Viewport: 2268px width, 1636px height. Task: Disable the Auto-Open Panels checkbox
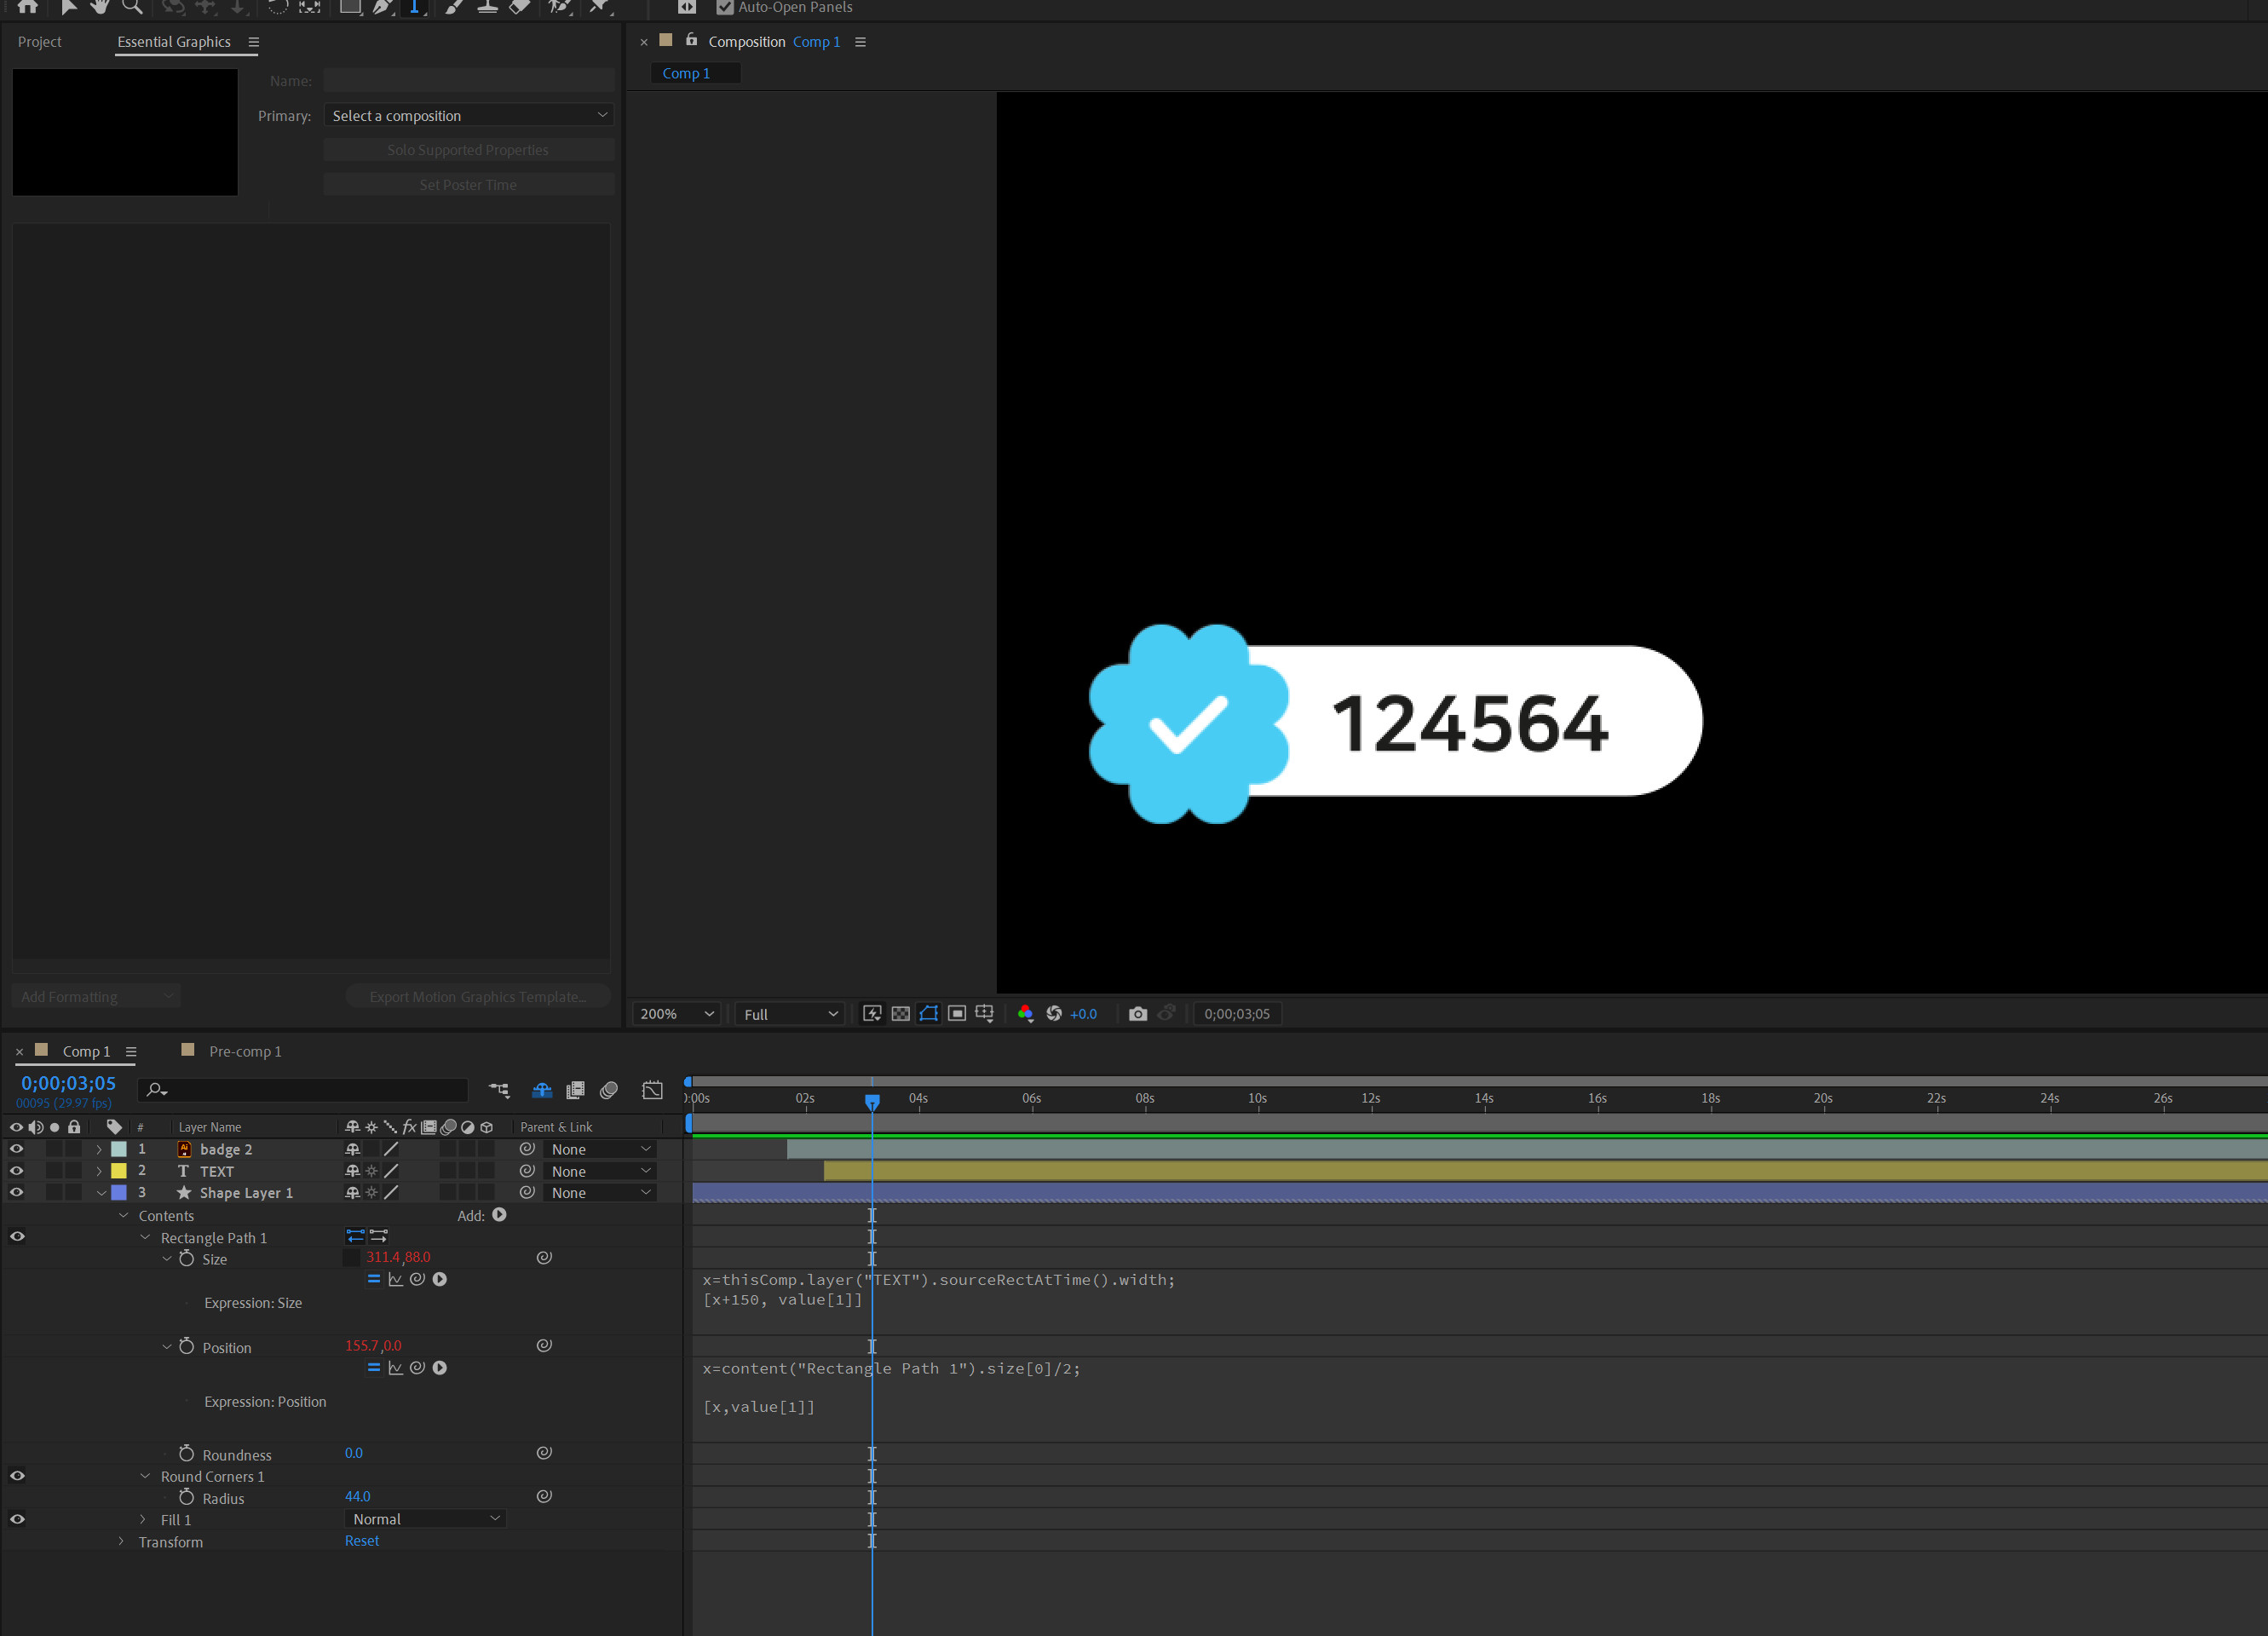pyautogui.click(x=724, y=7)
